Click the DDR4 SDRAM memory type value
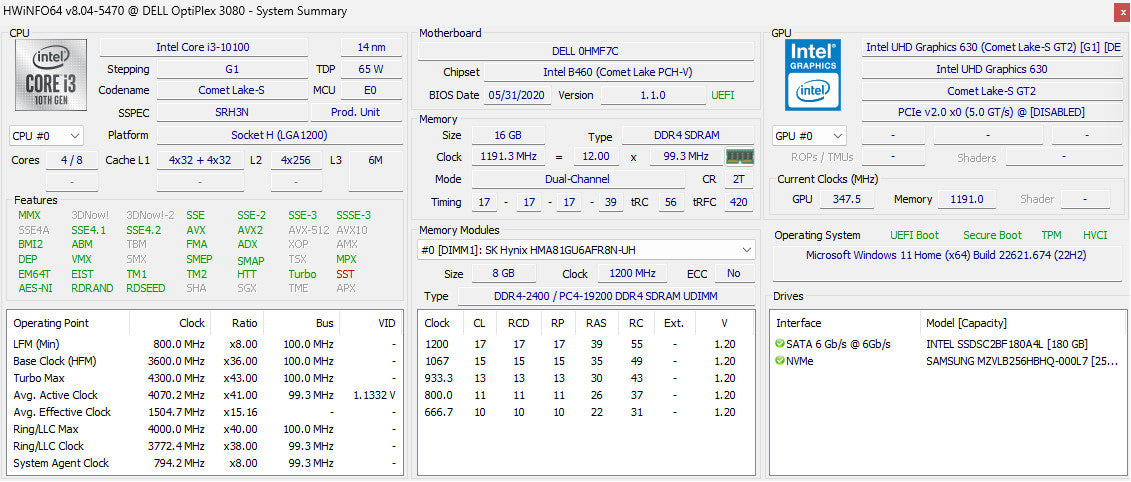The width and height of the screenshot is (1131, 482). 688,136
